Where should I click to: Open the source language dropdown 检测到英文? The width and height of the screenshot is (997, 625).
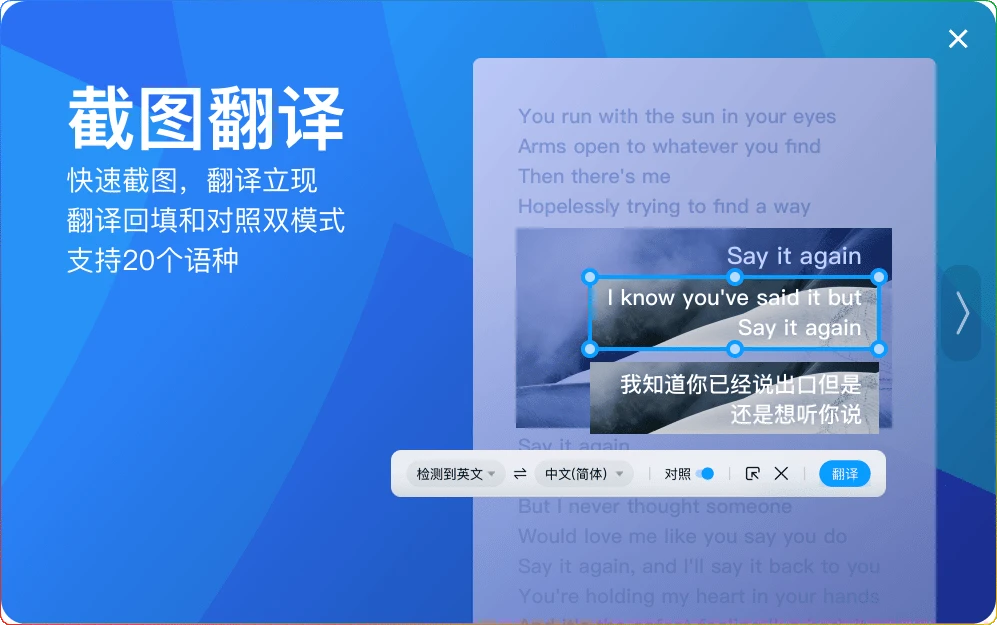point(450,473)
